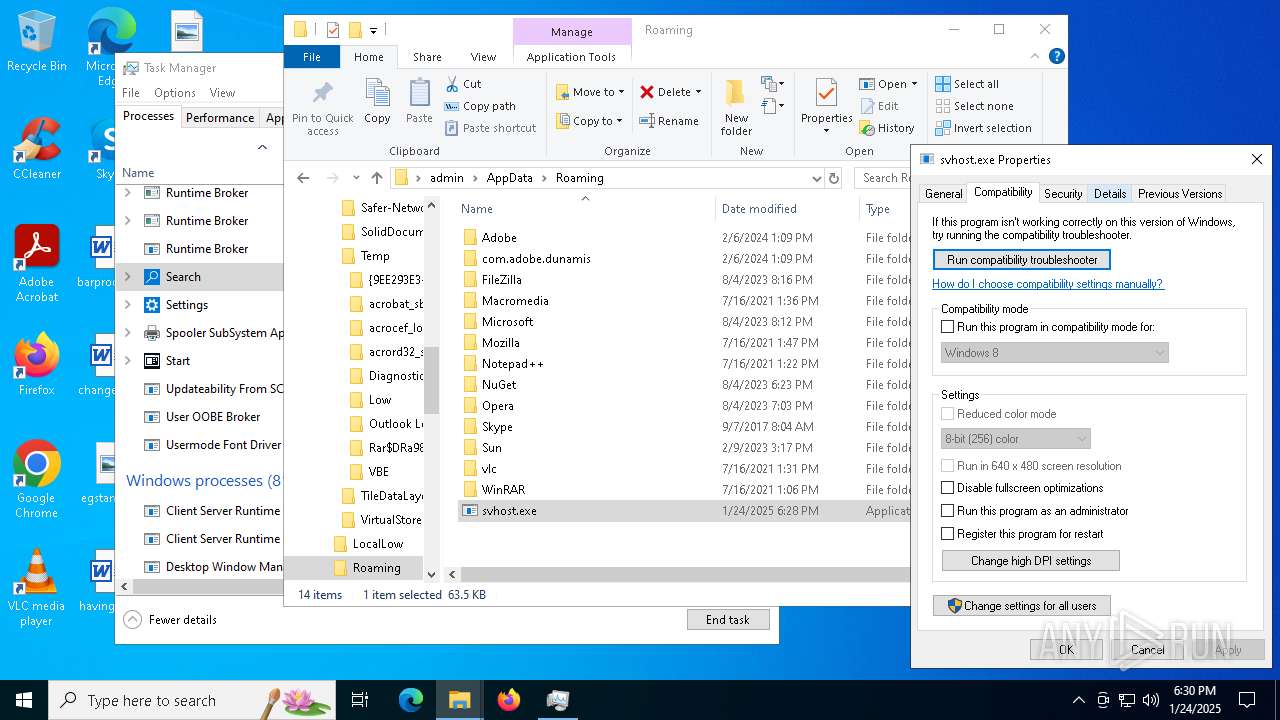Expand the Search process in Task Manager
Screen dimensions: 1280x720
point(127,277)
